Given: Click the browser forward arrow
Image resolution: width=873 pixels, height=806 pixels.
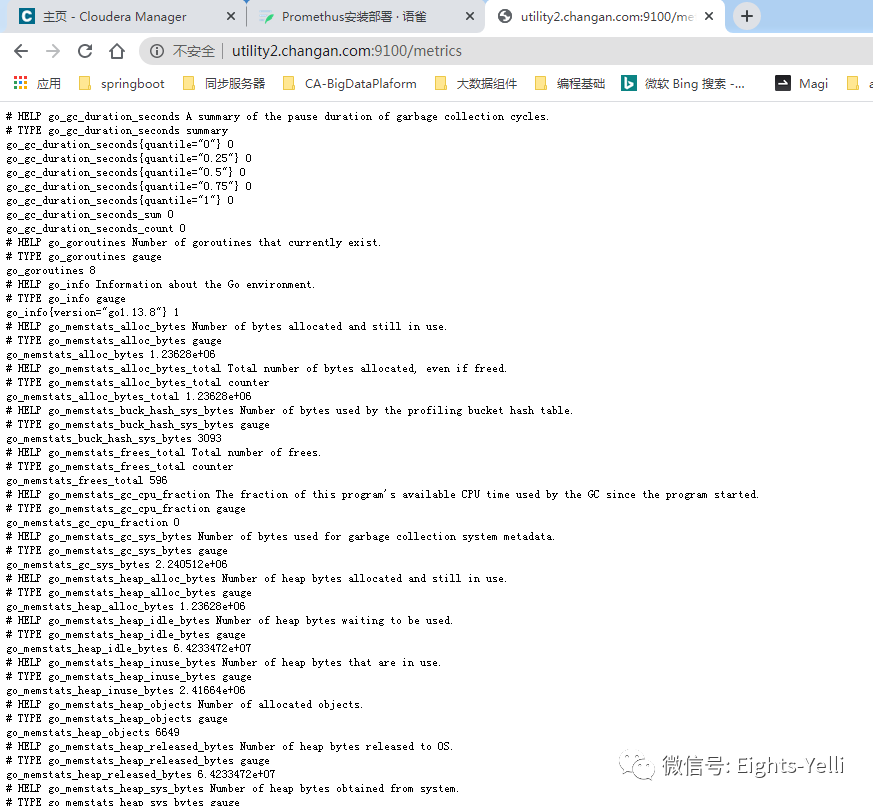Looking at the screenshot, I should (53, 51).
